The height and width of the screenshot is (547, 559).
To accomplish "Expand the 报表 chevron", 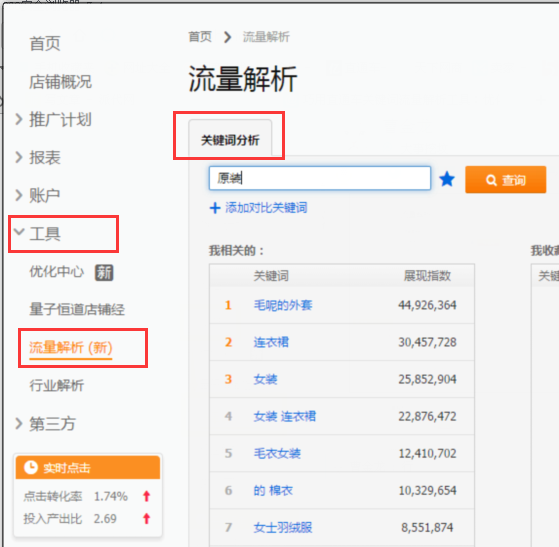I will coord(19,157).
